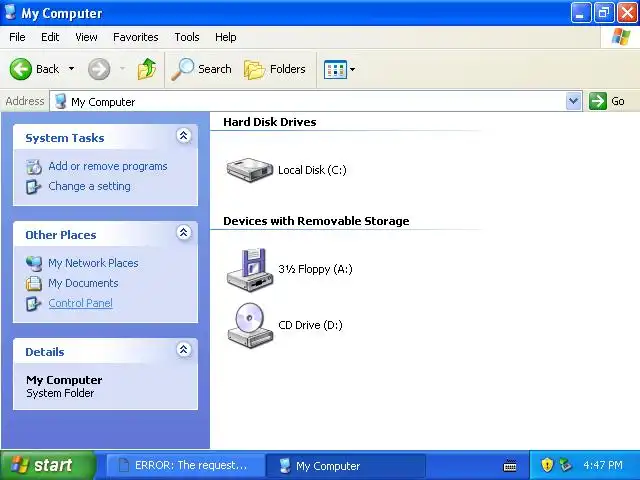This screenshot has width=640, height=480.
Task: Click the My Computer icon in Address bar
Action: tap(60, 101)
